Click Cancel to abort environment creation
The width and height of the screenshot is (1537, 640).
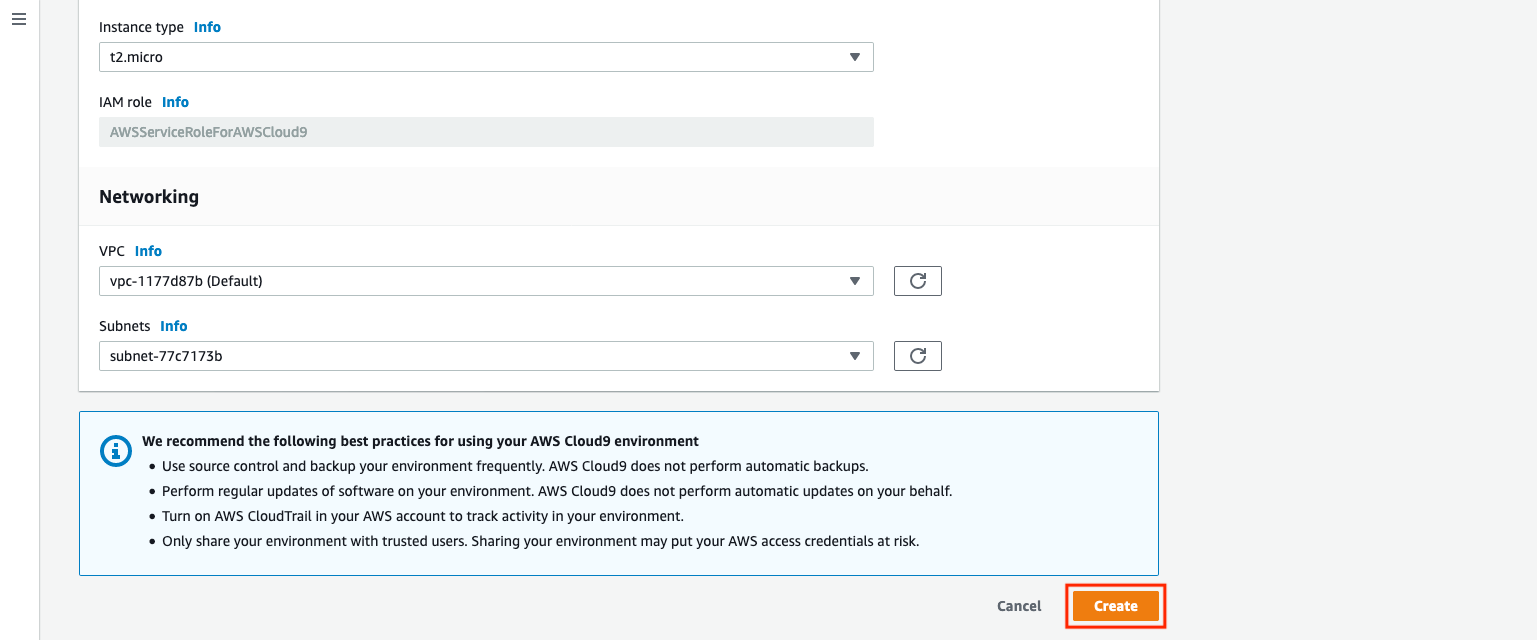pos(1018,606)
